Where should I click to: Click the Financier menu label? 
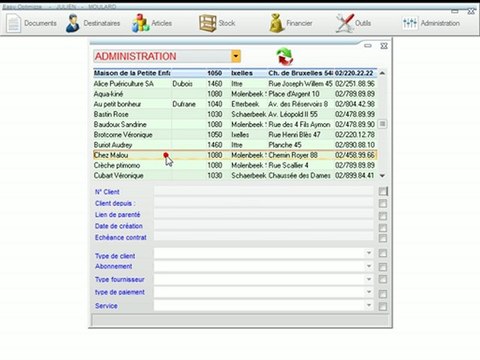pos(299,23)
